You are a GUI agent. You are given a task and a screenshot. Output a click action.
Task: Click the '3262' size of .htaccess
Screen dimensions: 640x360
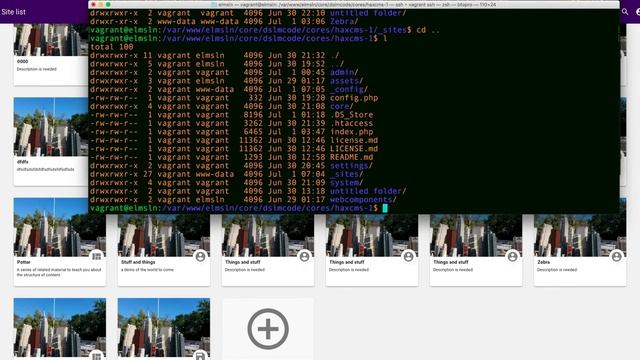[253, 123]
